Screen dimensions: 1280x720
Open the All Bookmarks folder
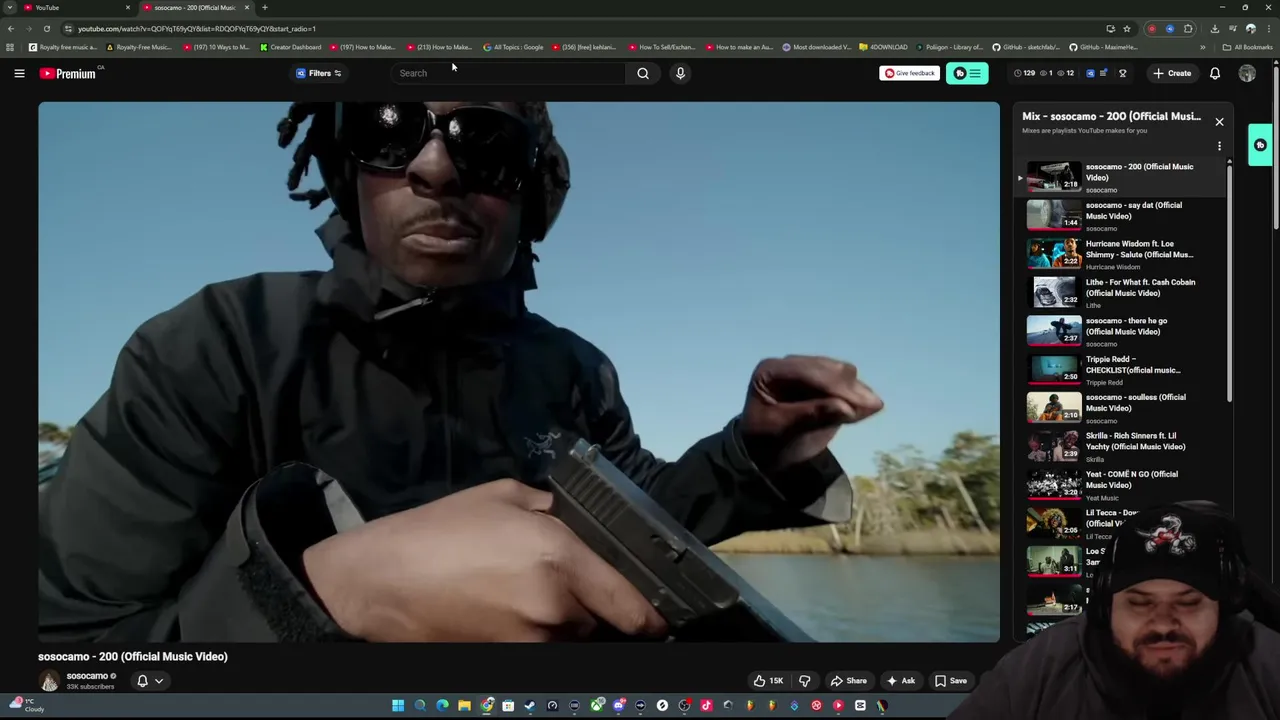click(1248, 47)
